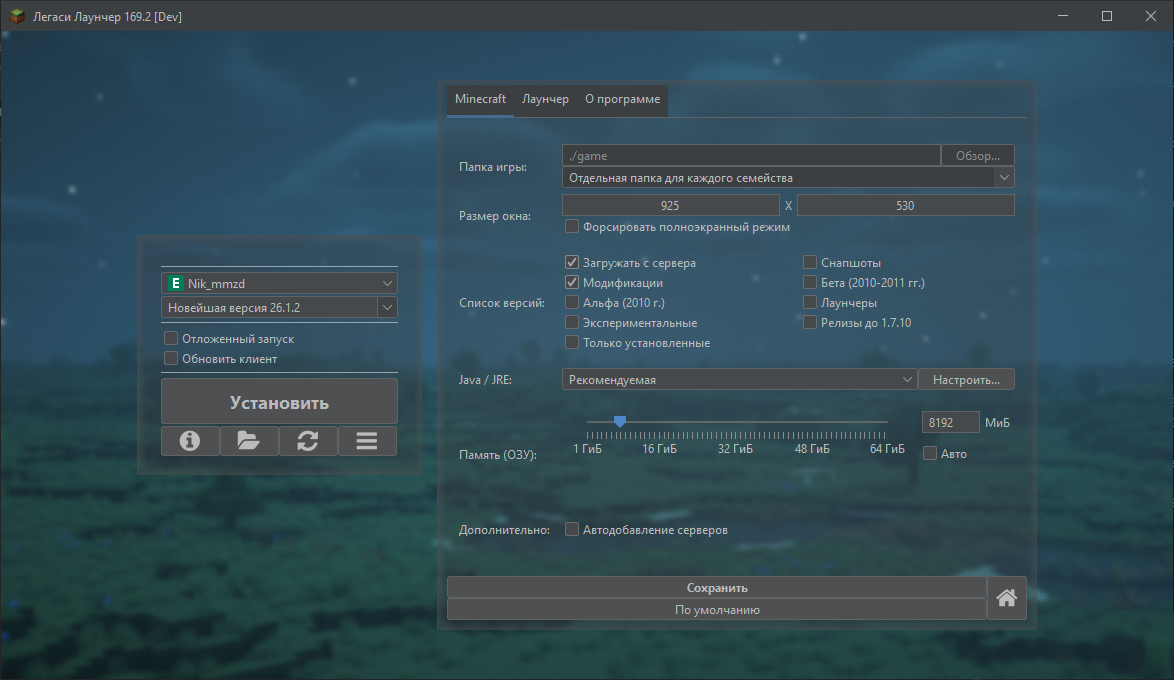Viewport: 1174px width, 680px height.
Task: Open the hamburger menu icon button
Action: tap(367, 440)
